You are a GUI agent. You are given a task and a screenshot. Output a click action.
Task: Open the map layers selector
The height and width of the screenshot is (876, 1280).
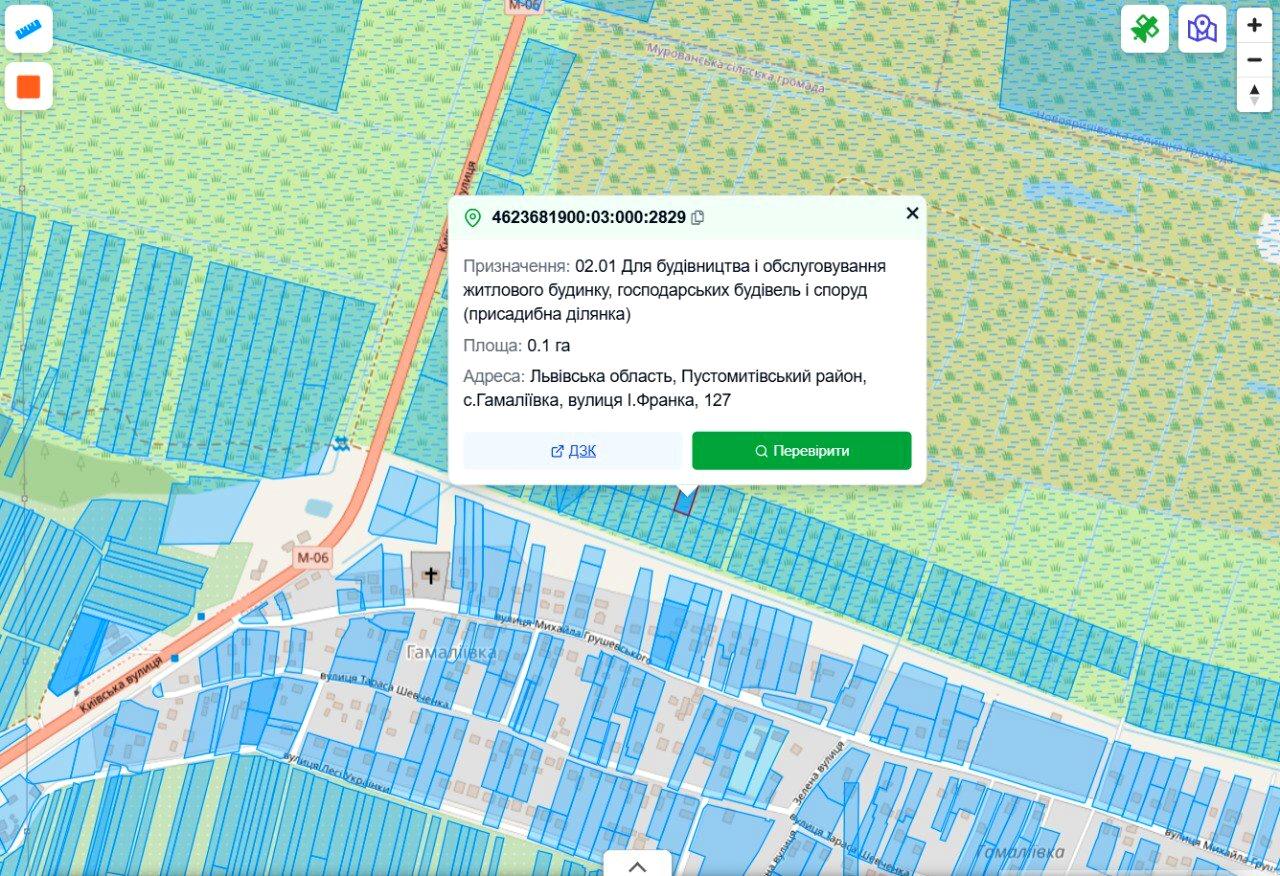coord(1201,28)
